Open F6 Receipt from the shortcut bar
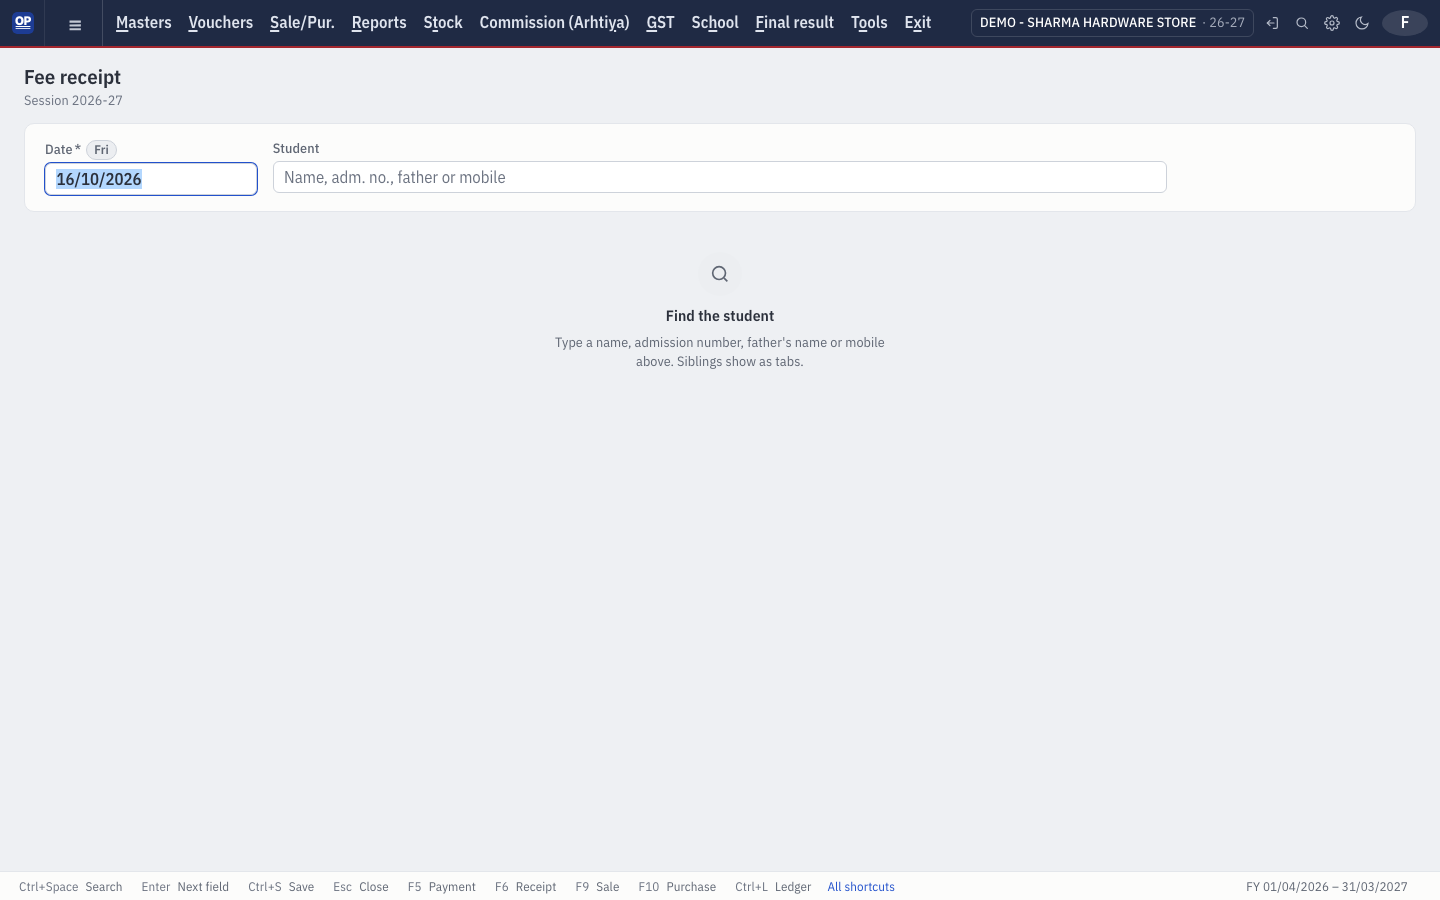This screenshot has width=1440, height=900. [526, 887]
